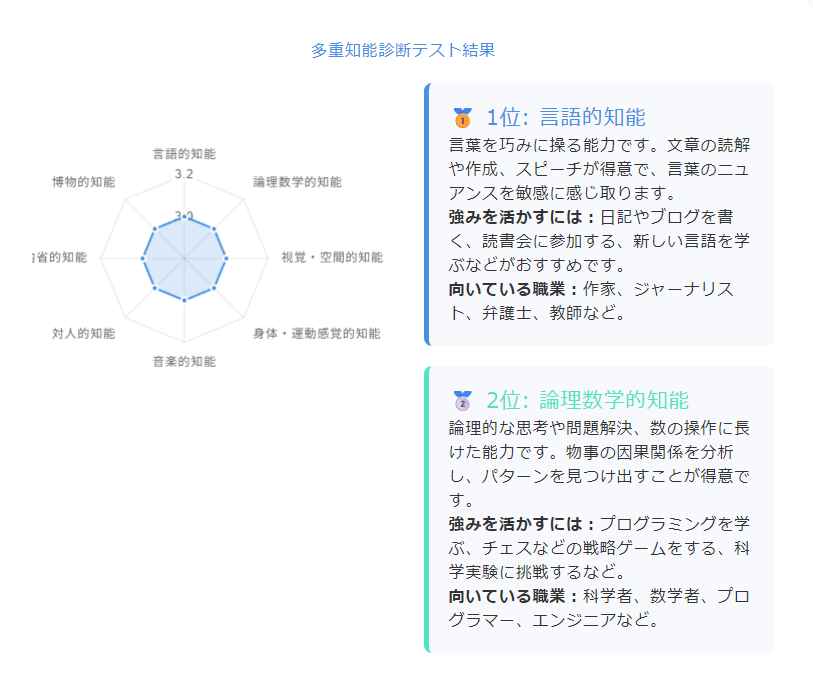Select the 多重知能診断テスト結果 title
Viewport: 813px width, 678px height.
(403, 50)
